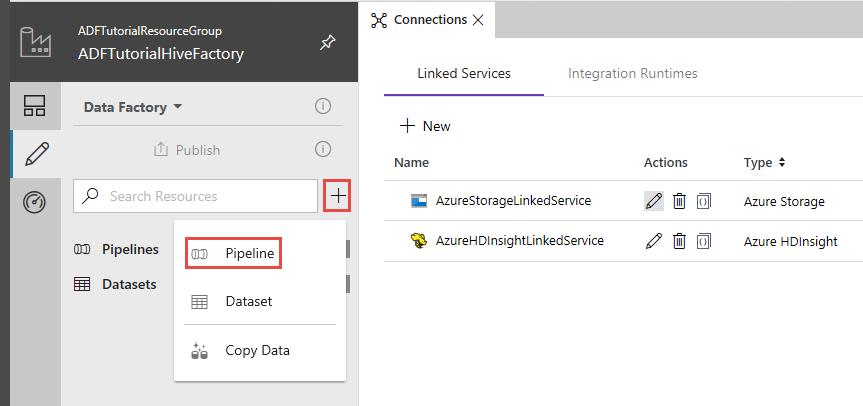Switch to the Linked Services tab

pos(464,73)
